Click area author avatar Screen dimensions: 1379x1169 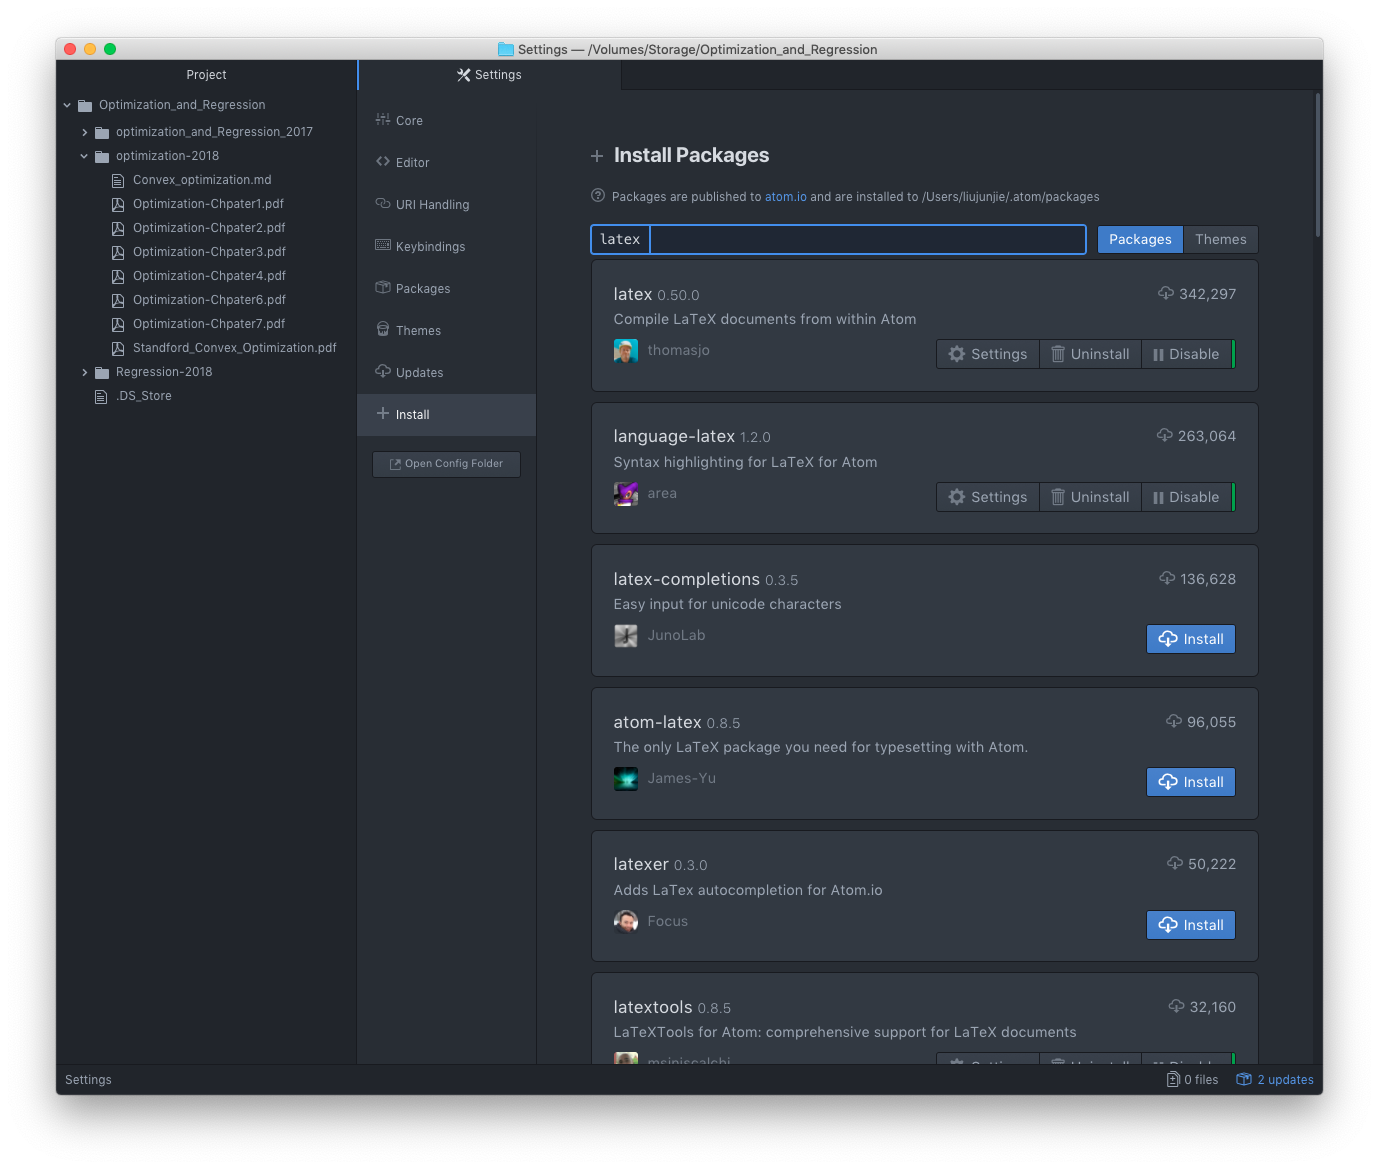626,494
